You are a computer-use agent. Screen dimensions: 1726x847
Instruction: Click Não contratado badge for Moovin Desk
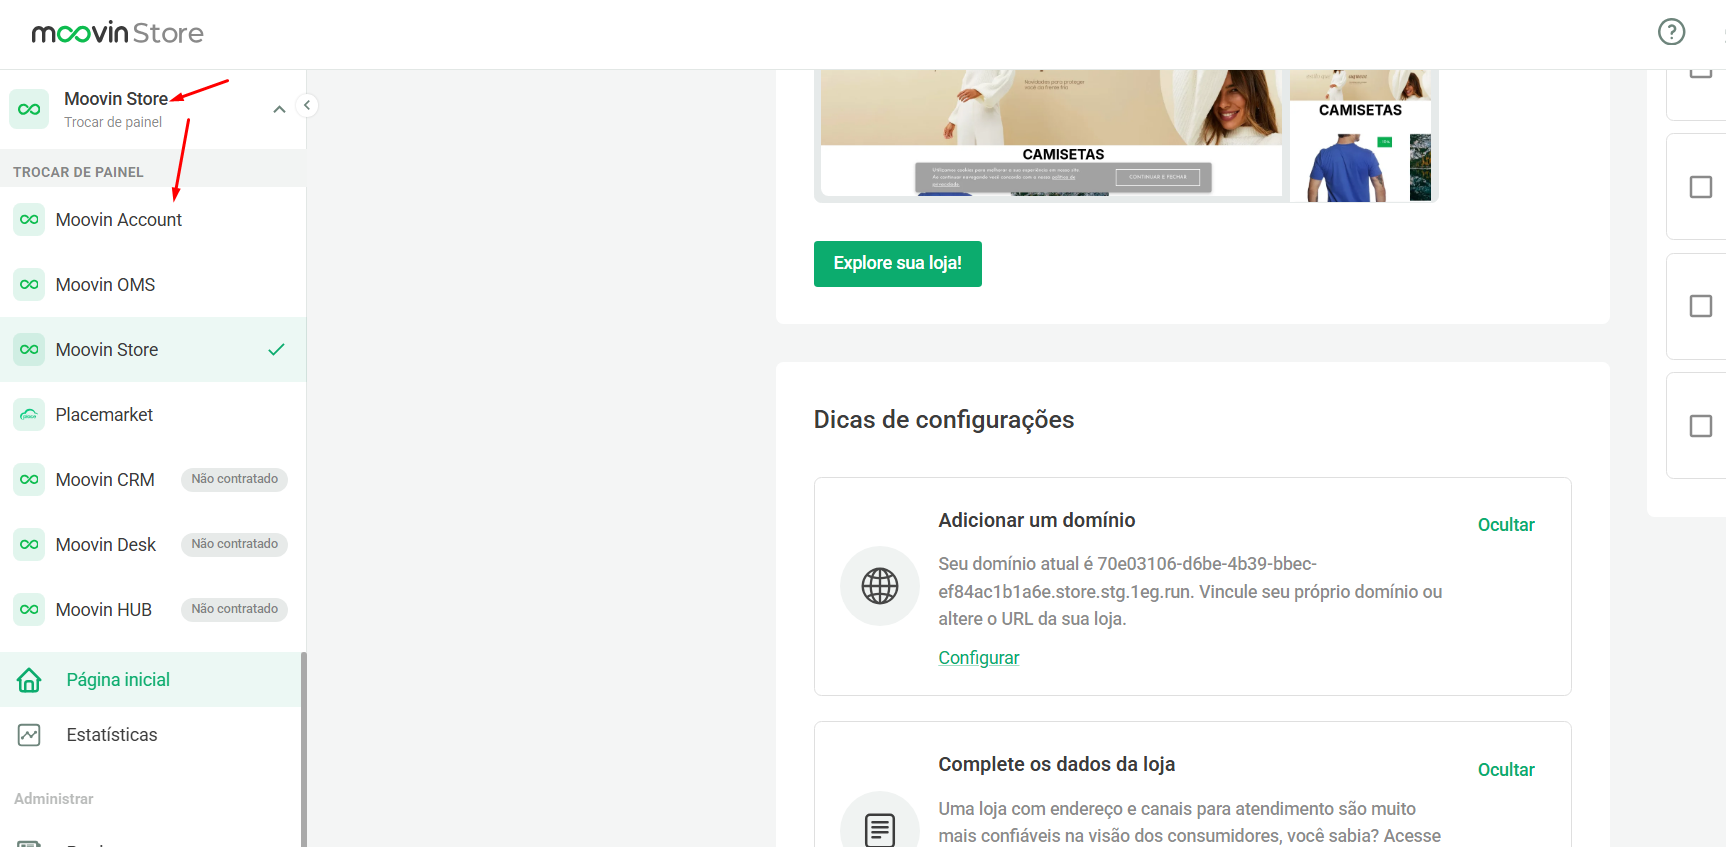pos(234,544)
